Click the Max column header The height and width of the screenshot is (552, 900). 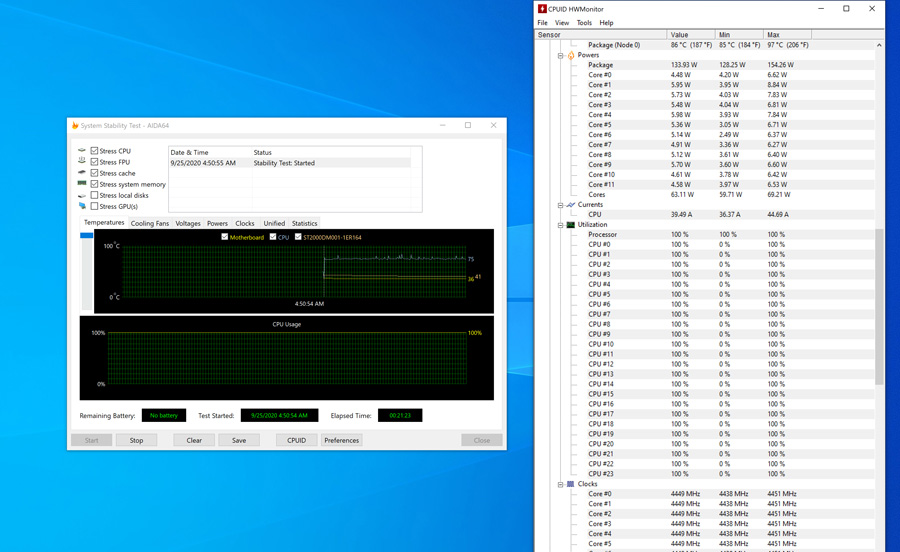[x=788, y=34]
